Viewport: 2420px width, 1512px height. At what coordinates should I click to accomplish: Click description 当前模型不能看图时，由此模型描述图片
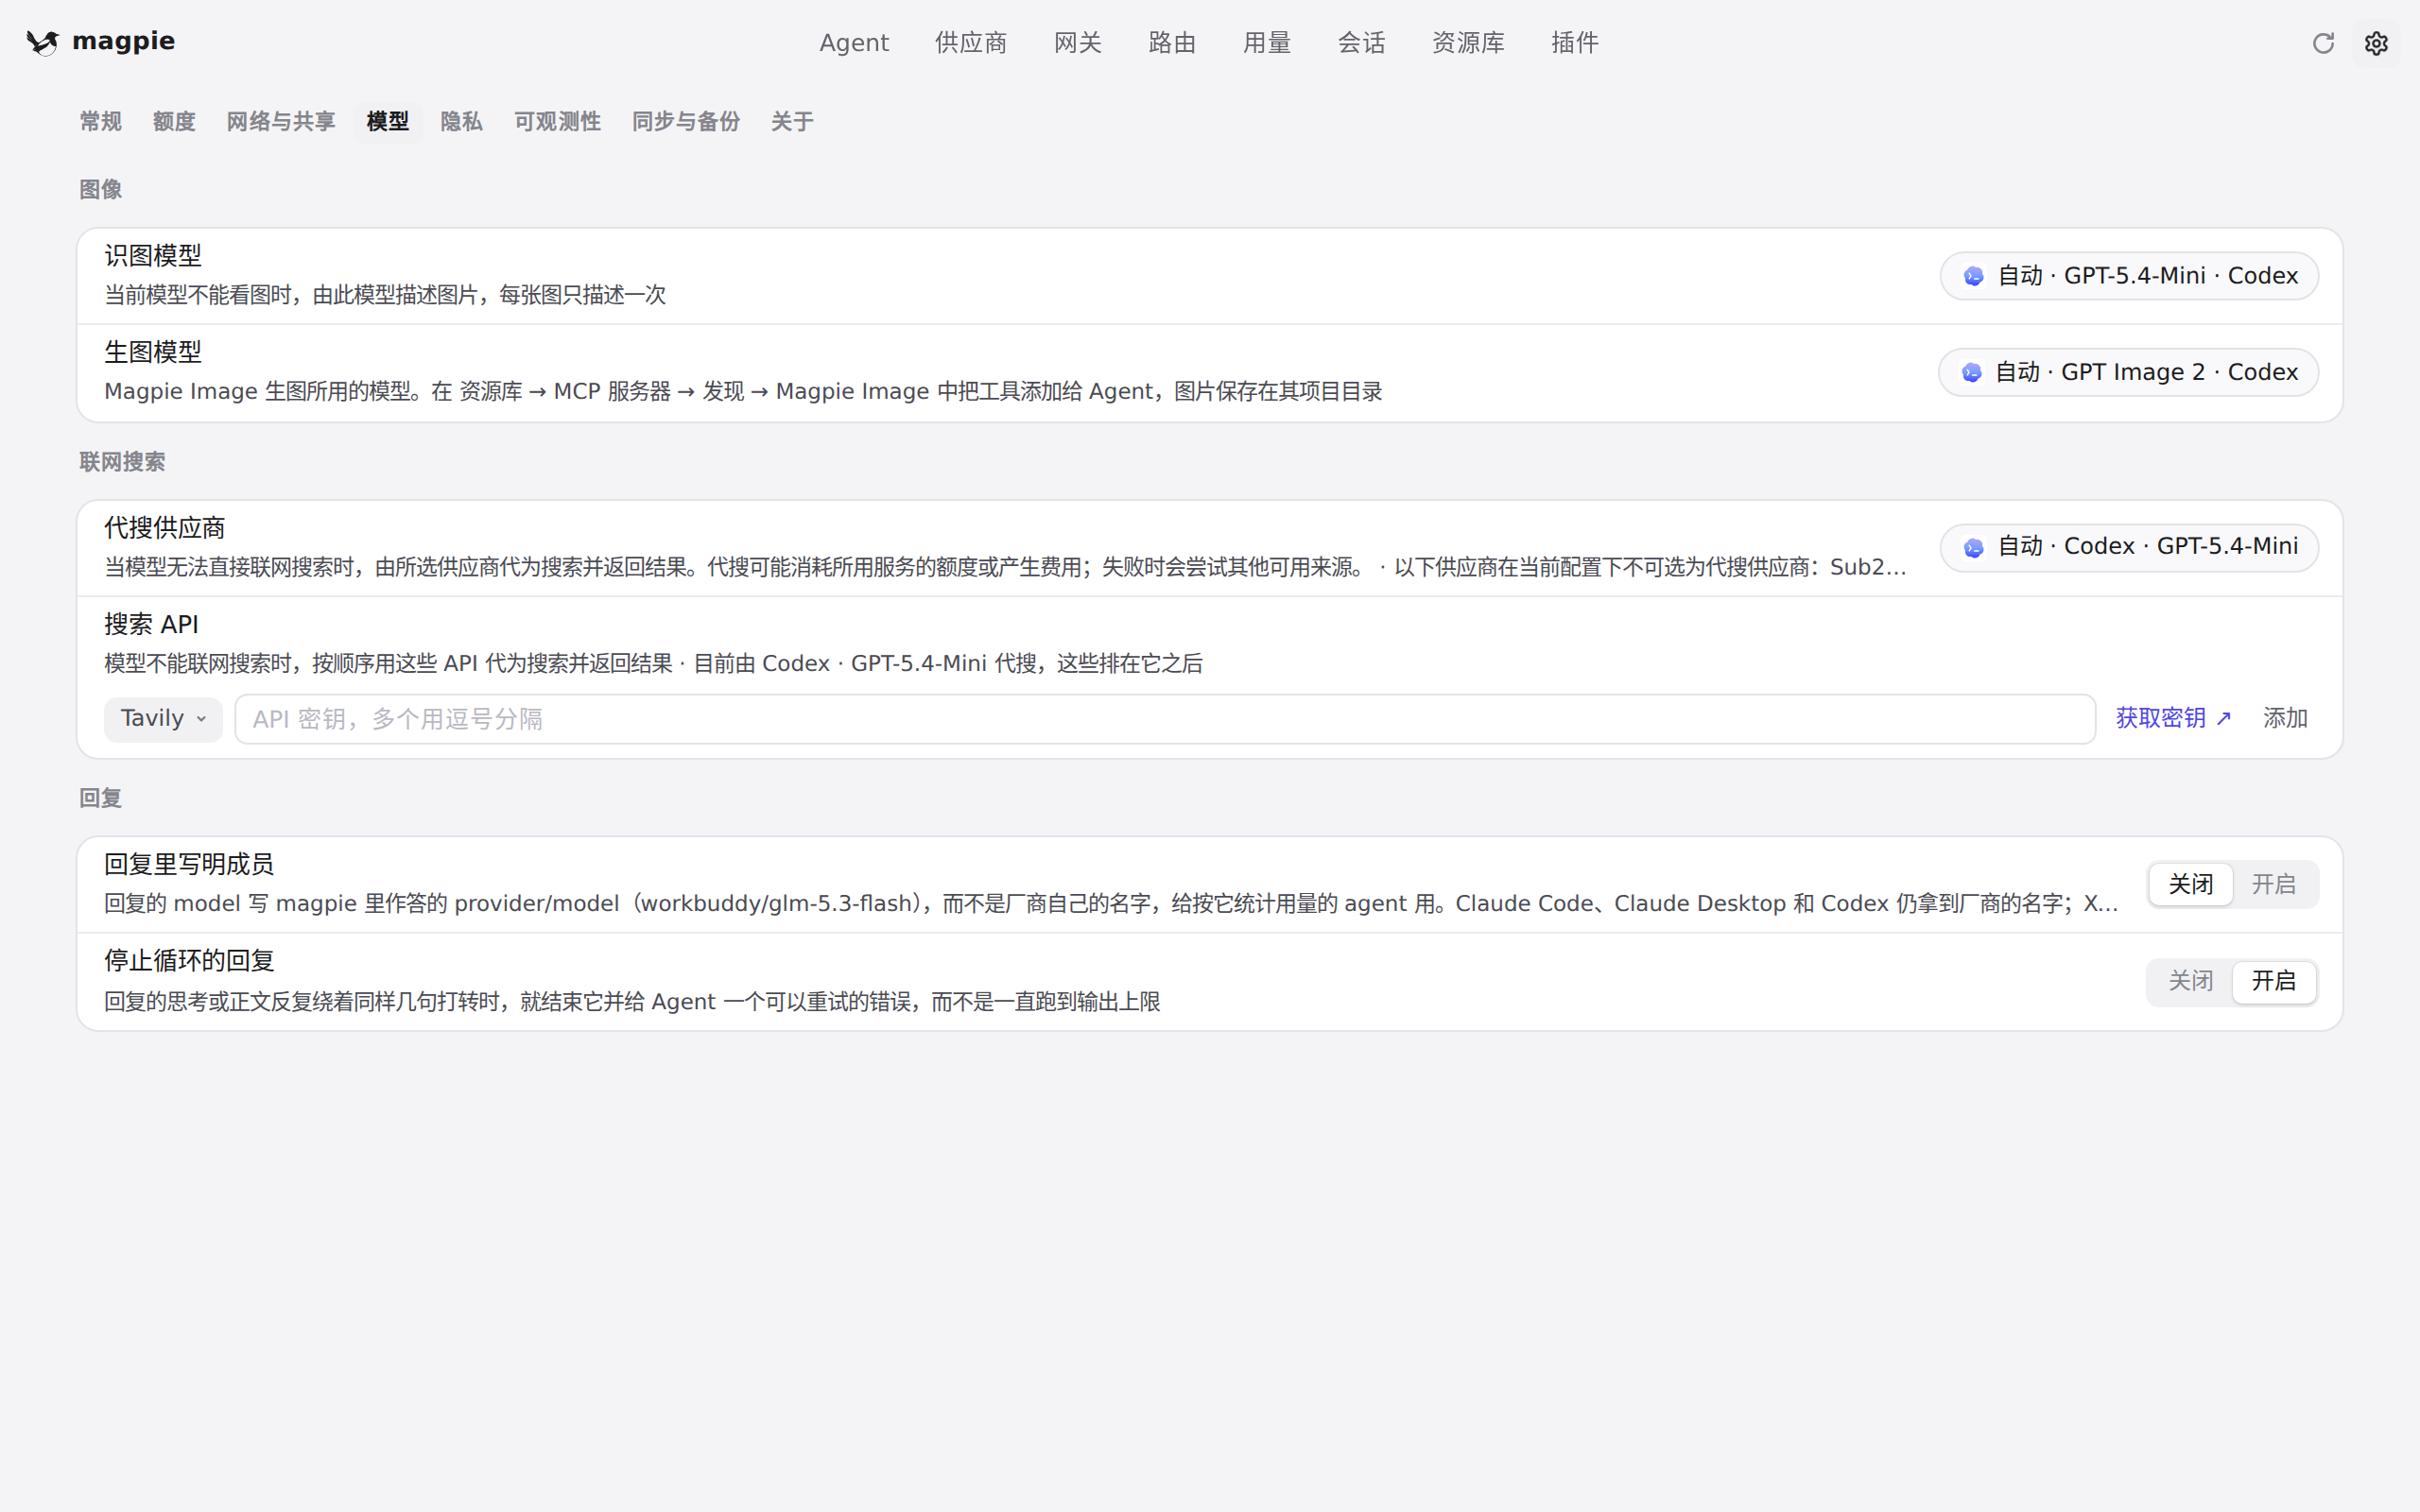385,295
